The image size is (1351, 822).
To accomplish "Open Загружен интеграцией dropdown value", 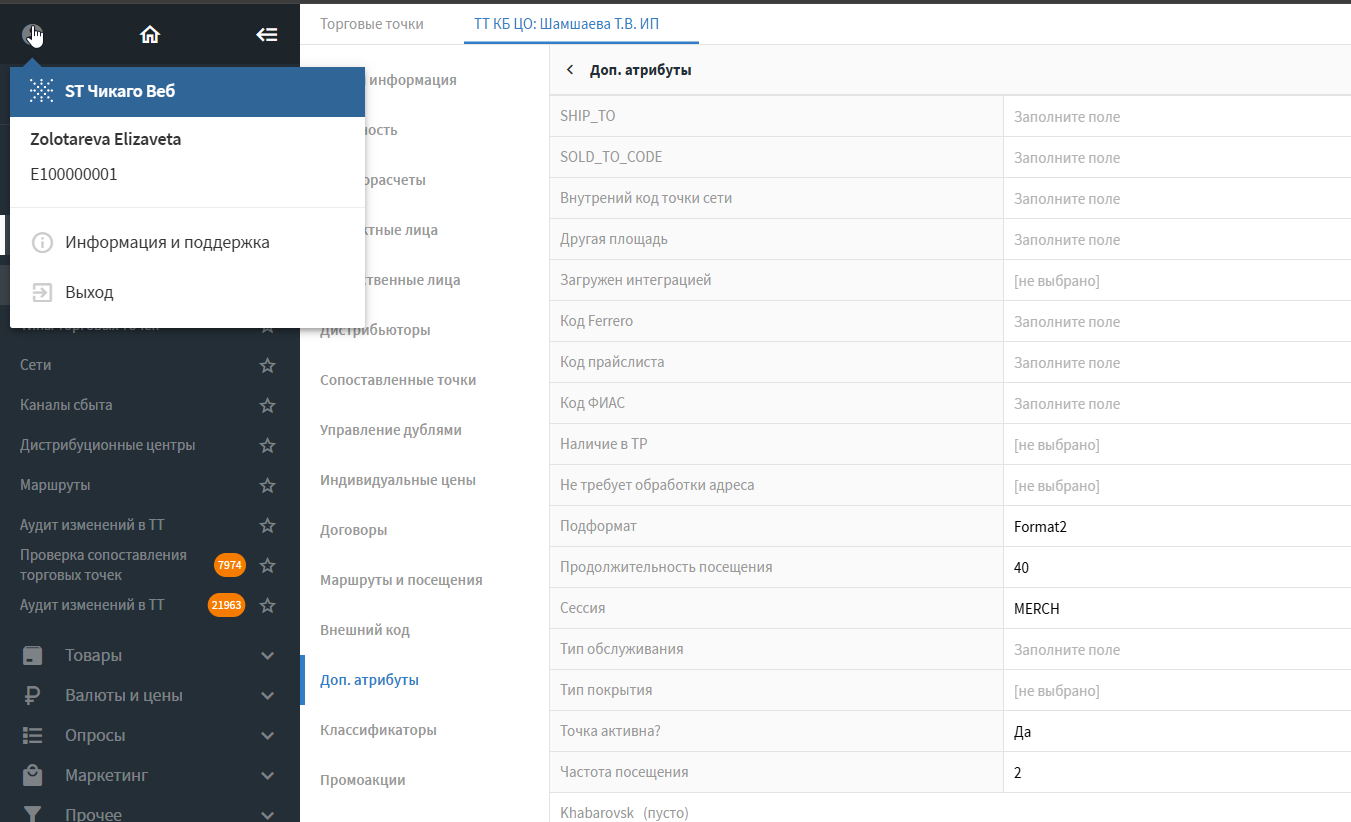I will pos(1177,281).
